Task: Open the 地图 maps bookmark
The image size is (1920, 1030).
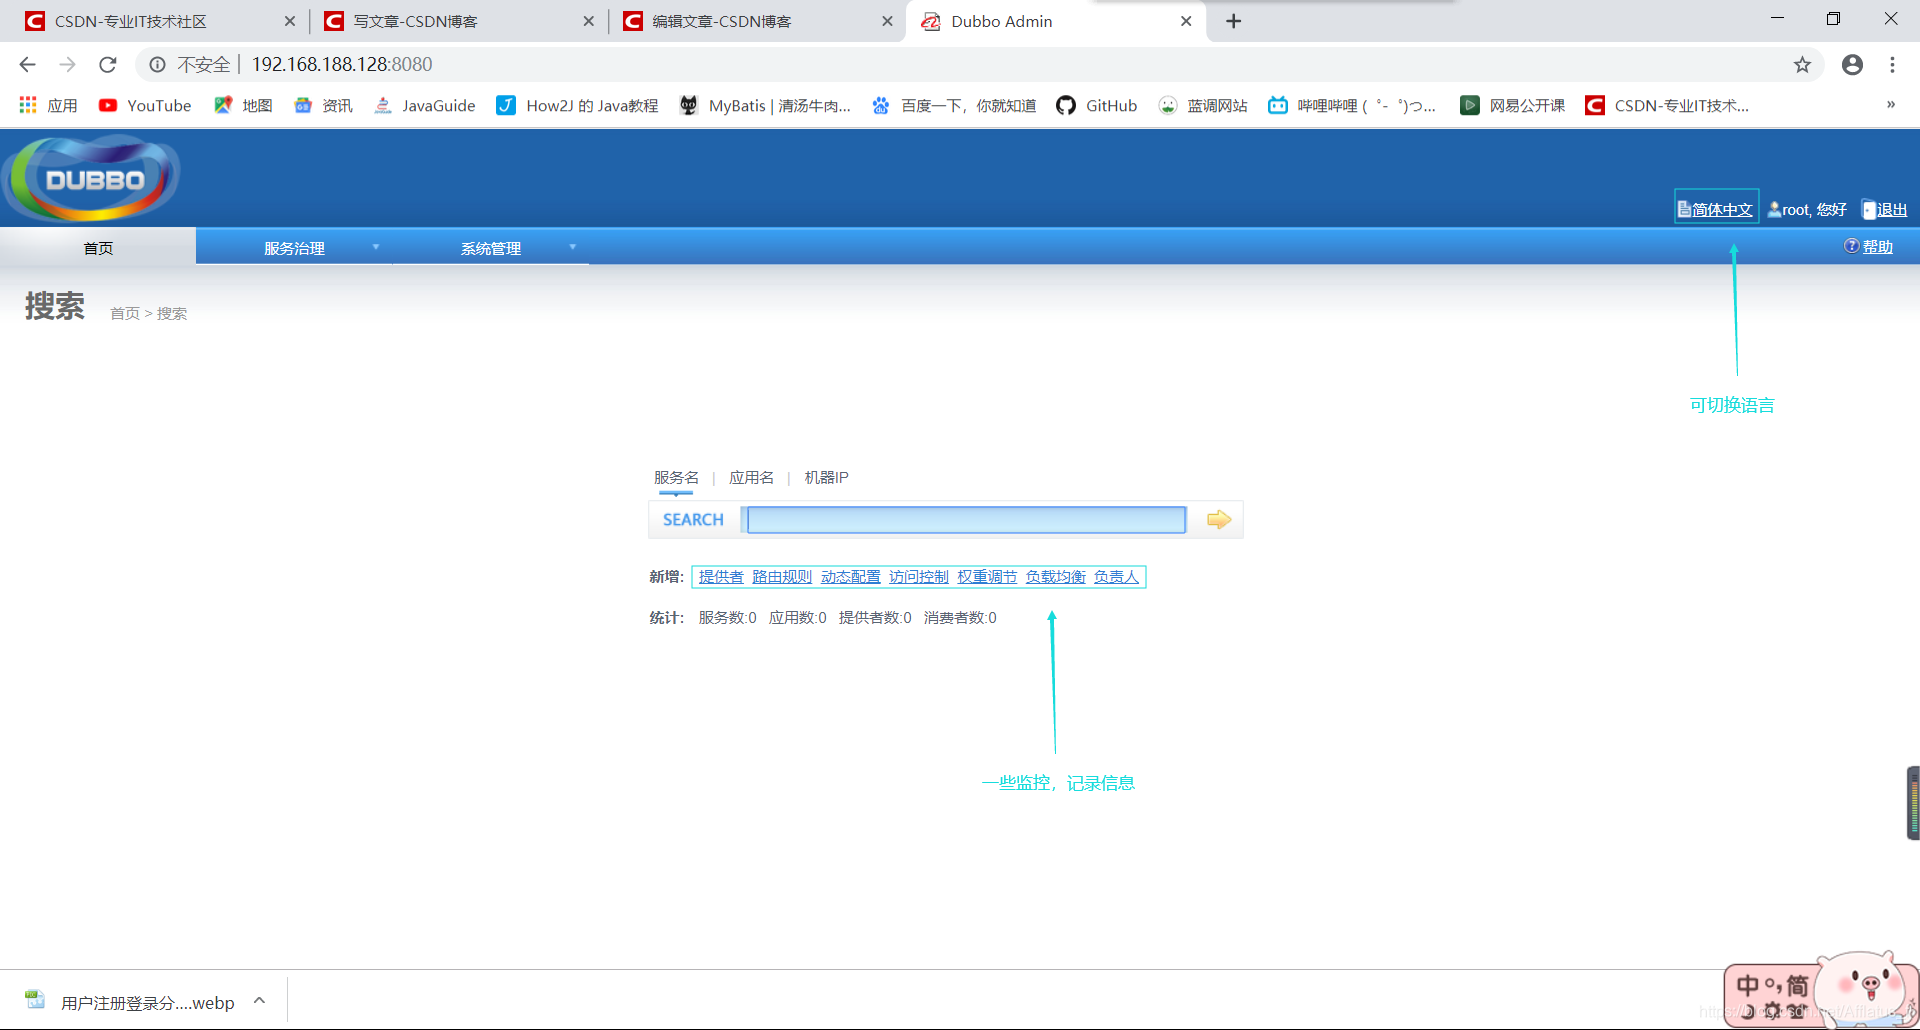Action: 243,105
